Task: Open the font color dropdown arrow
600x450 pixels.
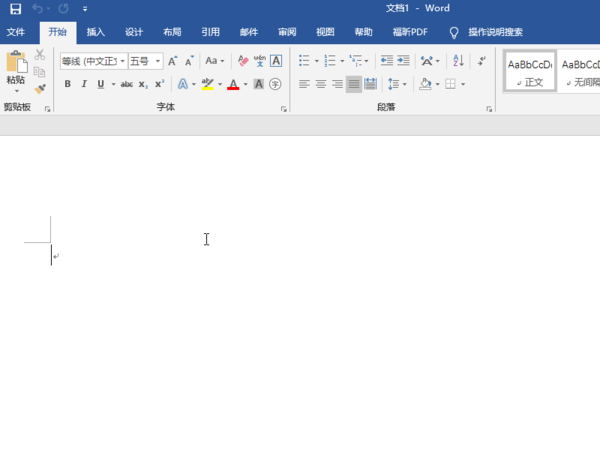Action: [x=246, y=84]
